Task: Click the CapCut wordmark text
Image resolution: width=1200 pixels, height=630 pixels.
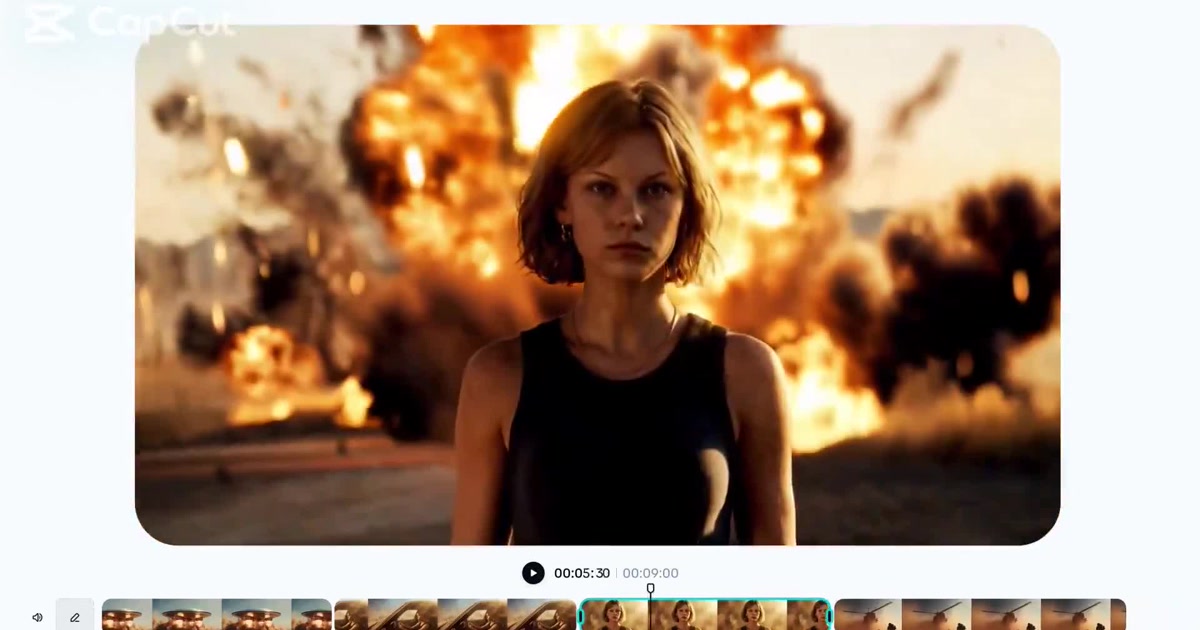Action: (x=160, y=22)
